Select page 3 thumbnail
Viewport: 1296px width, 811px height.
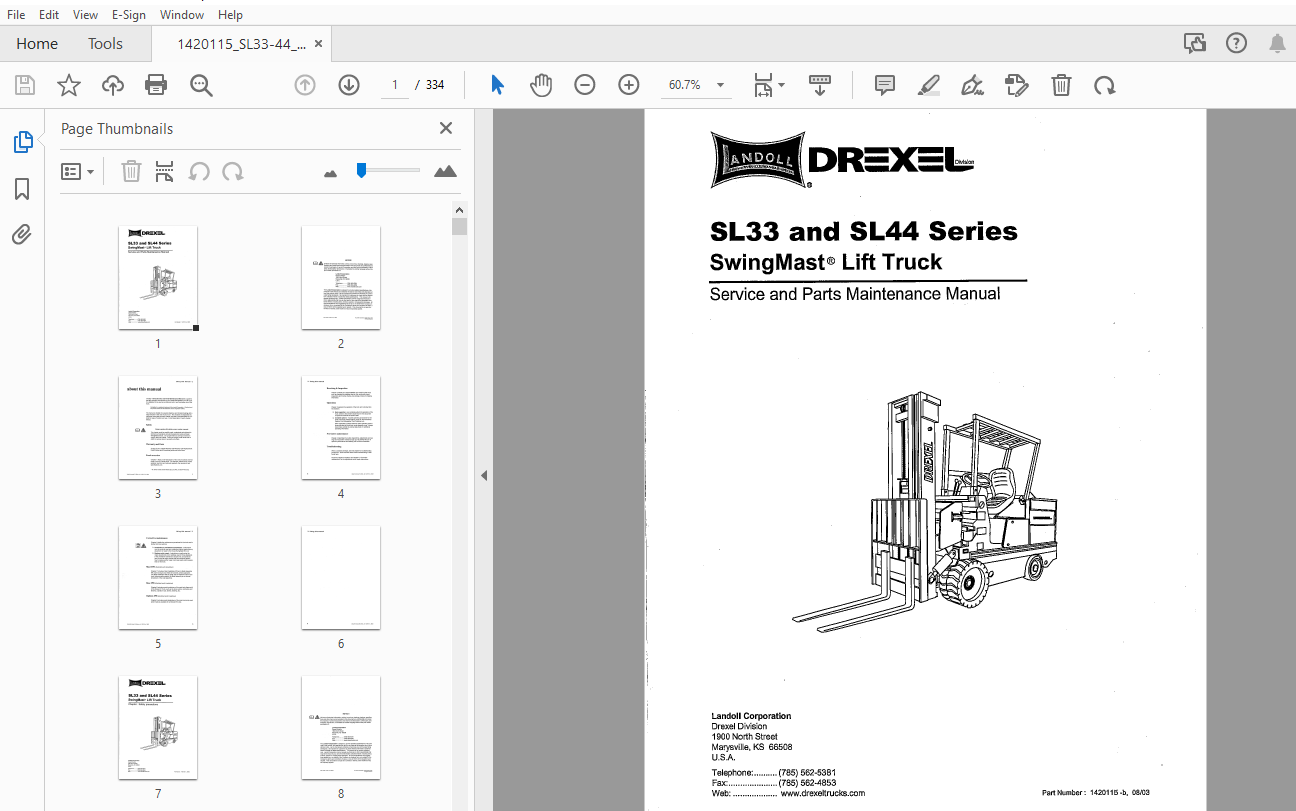158,427
